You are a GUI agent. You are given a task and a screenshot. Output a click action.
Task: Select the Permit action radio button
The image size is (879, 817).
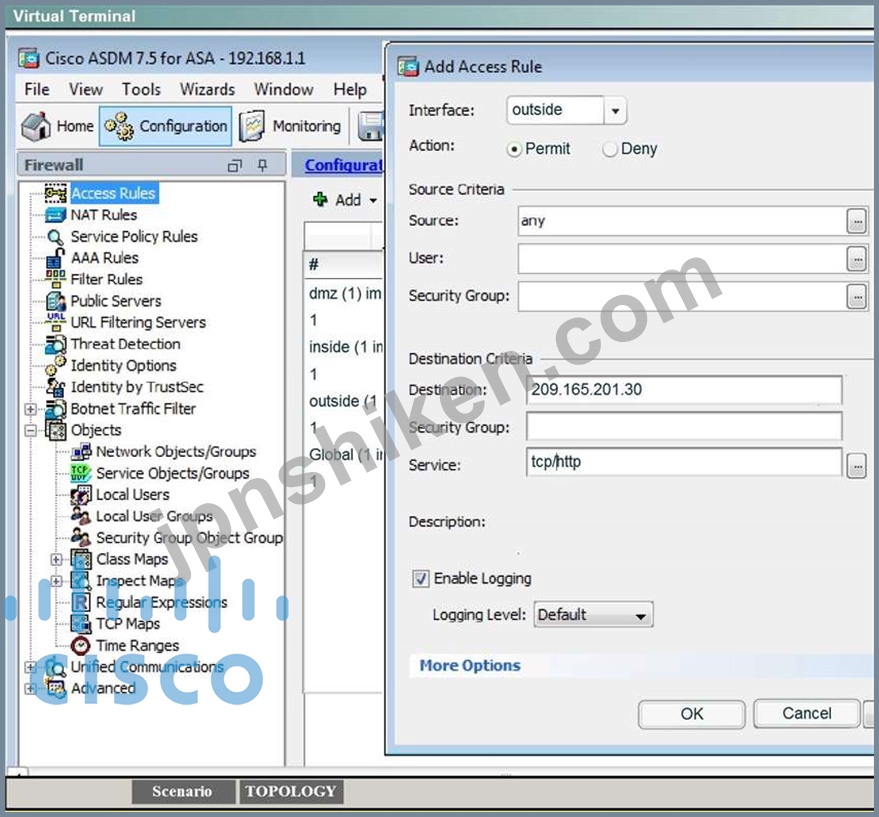click(514, 150)
